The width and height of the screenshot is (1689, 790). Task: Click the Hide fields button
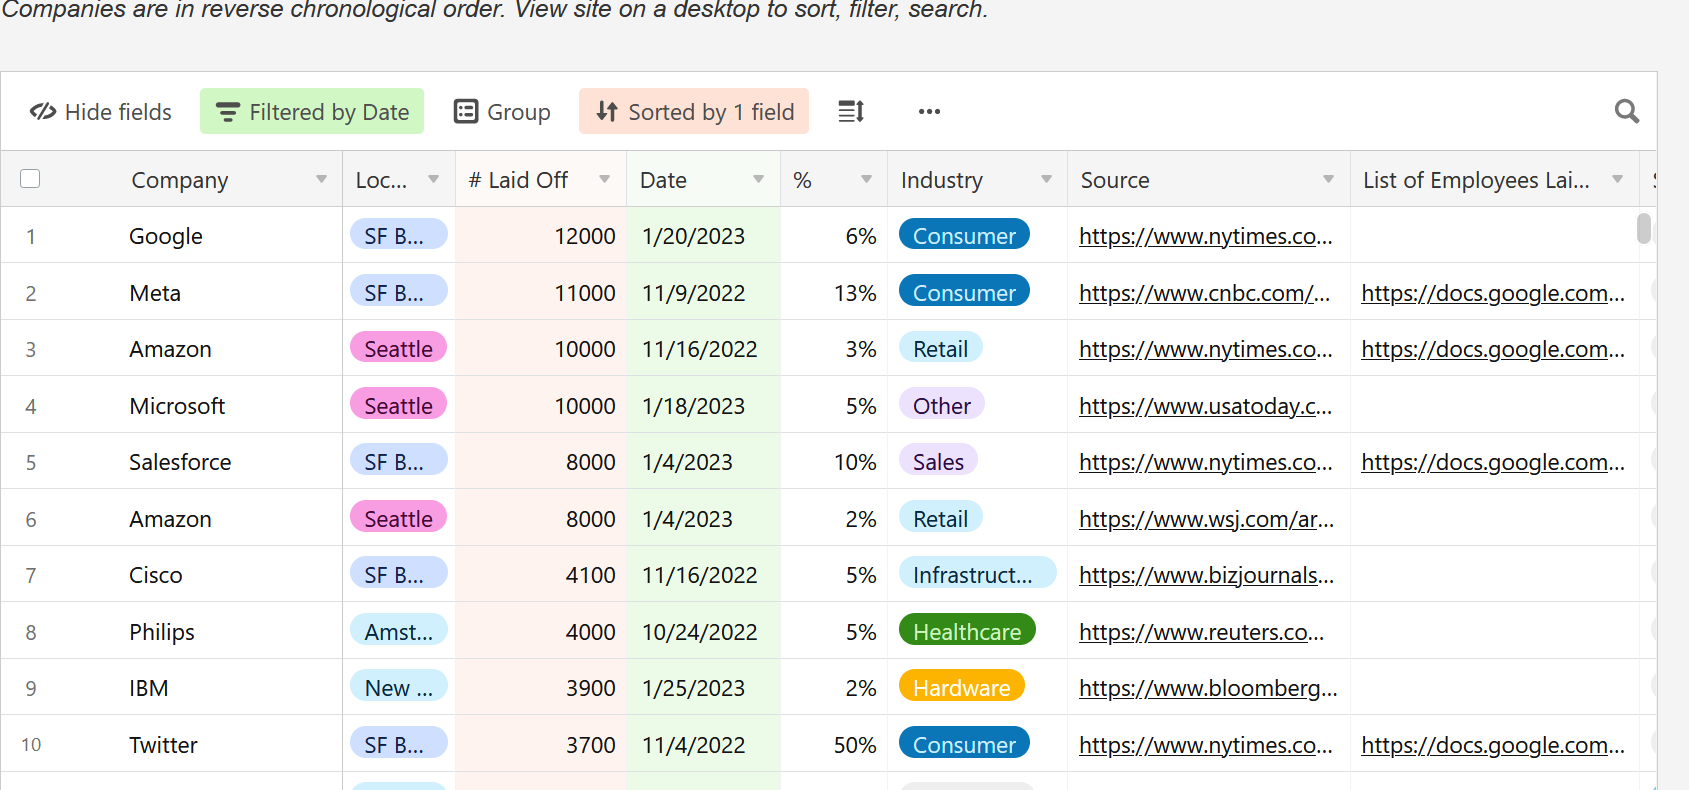tap(100, 111)
